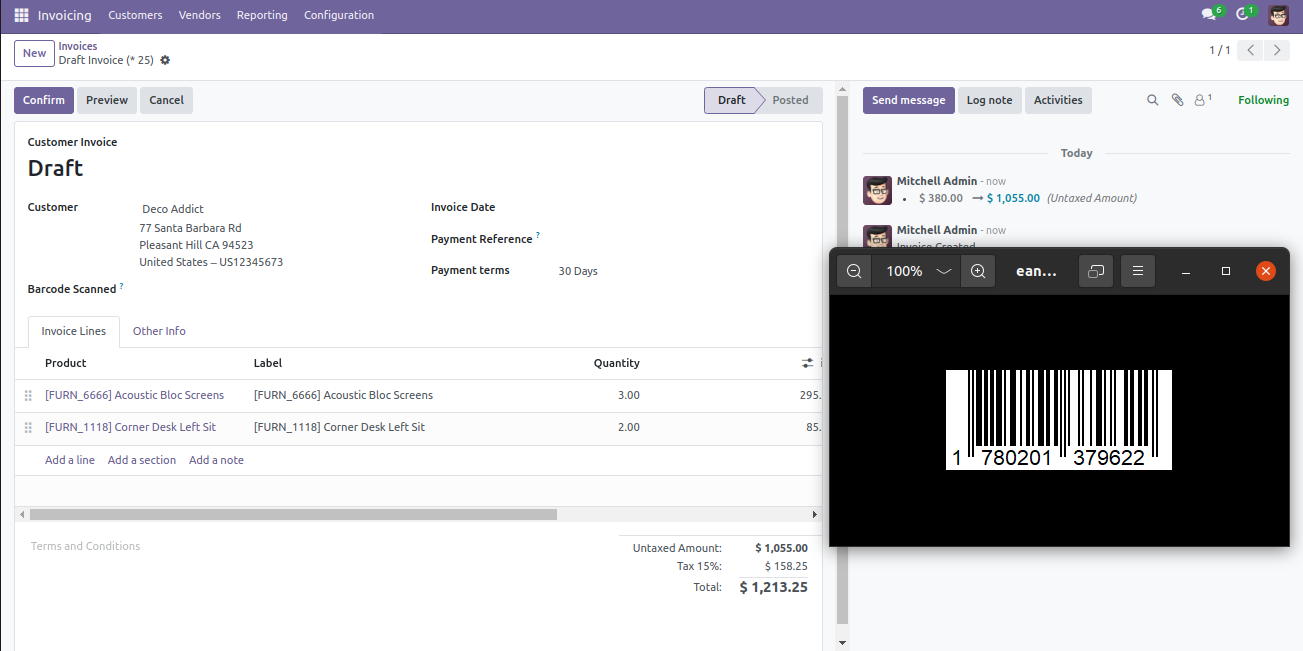The image size is (1303, 651).
Task: Sort by the Quantity column header
Action: coord(616,363)
